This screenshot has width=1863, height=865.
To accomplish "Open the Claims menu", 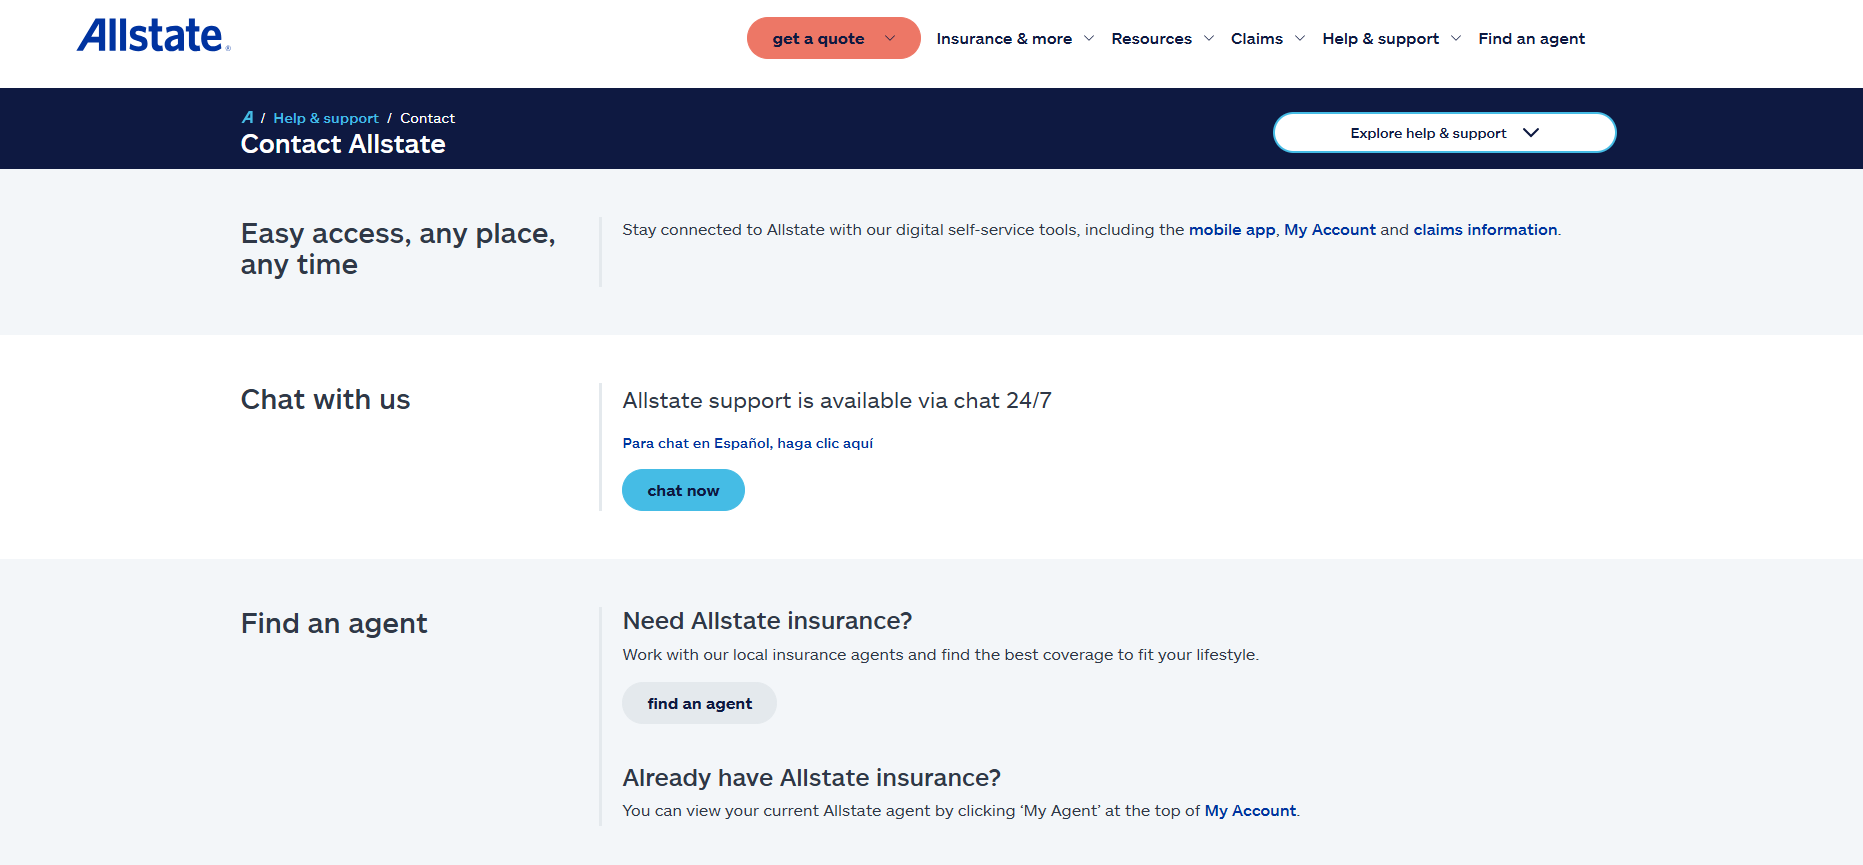I will tap(1257, 38).
